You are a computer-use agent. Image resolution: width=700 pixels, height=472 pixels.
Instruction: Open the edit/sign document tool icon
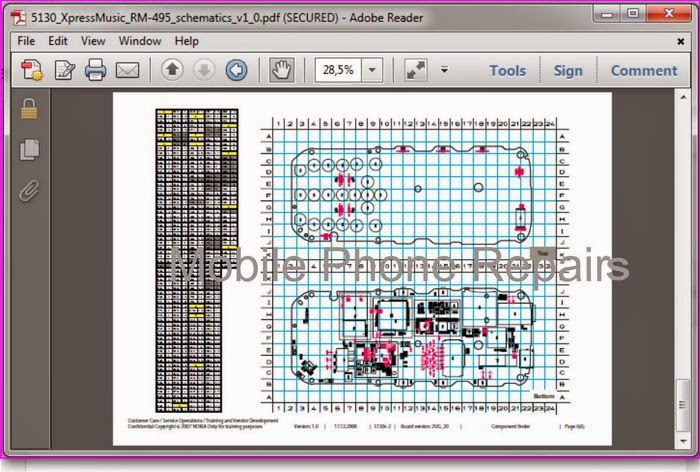pyautogui.click(x=65, y=70)
